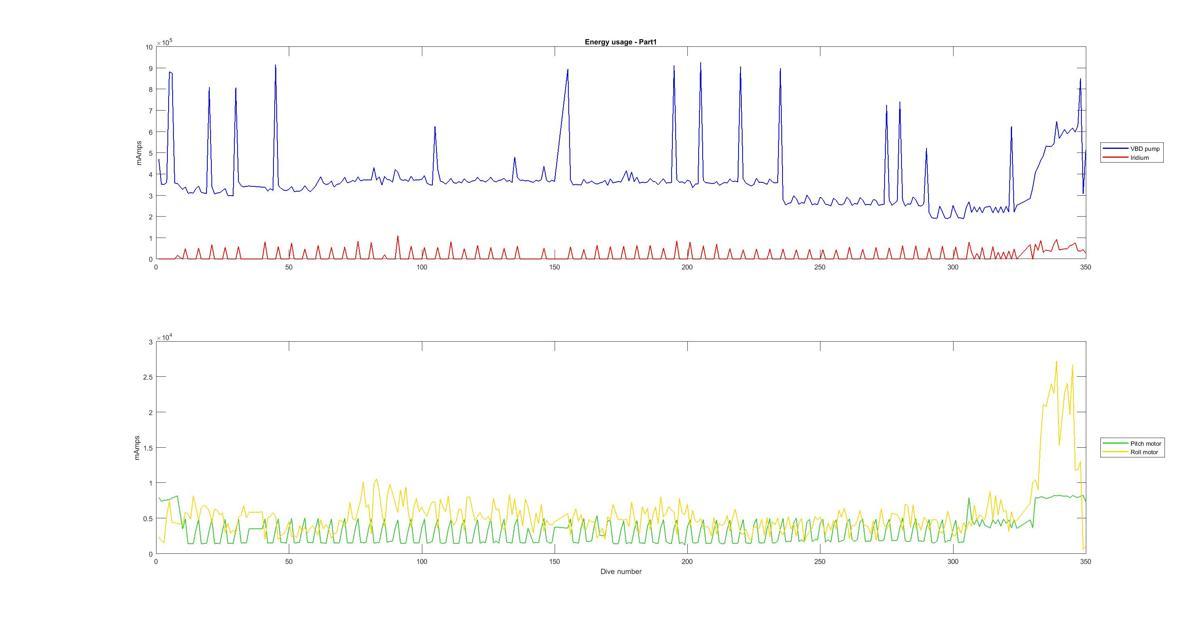Click upper plot y-axis tick "10"
1200x622 pixels.
[149, 47]
